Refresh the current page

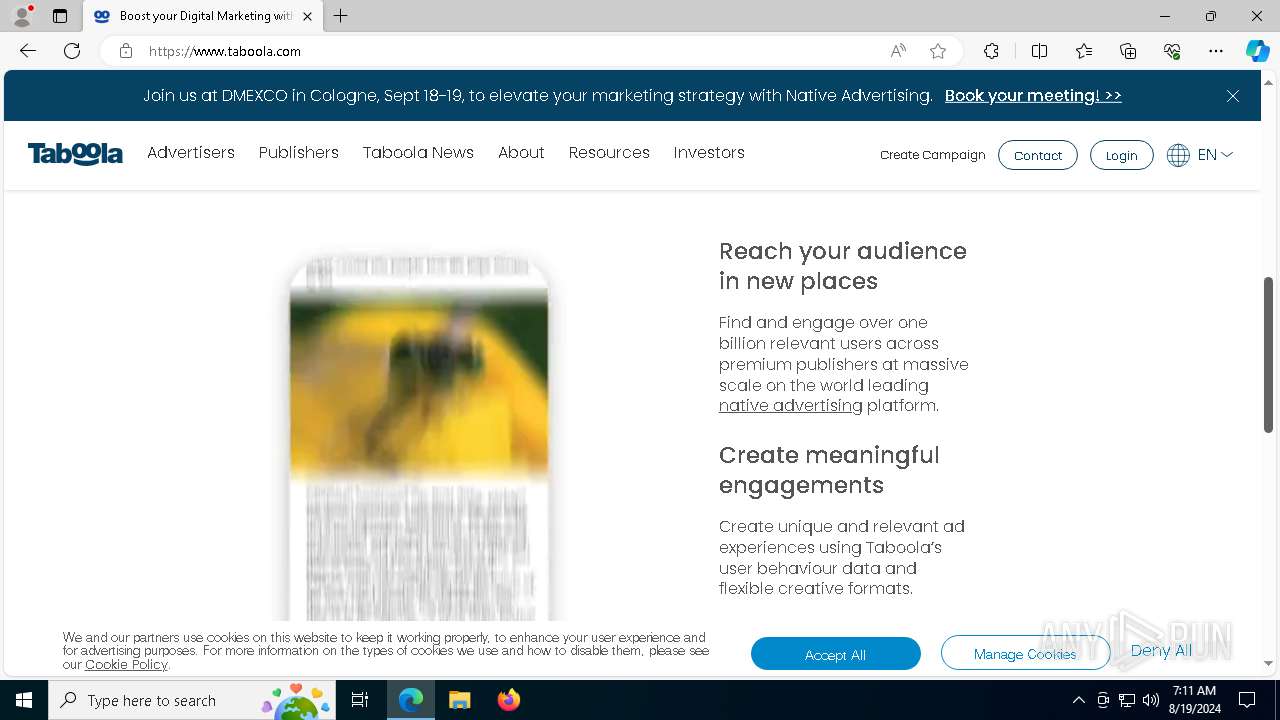coord(72,51)
